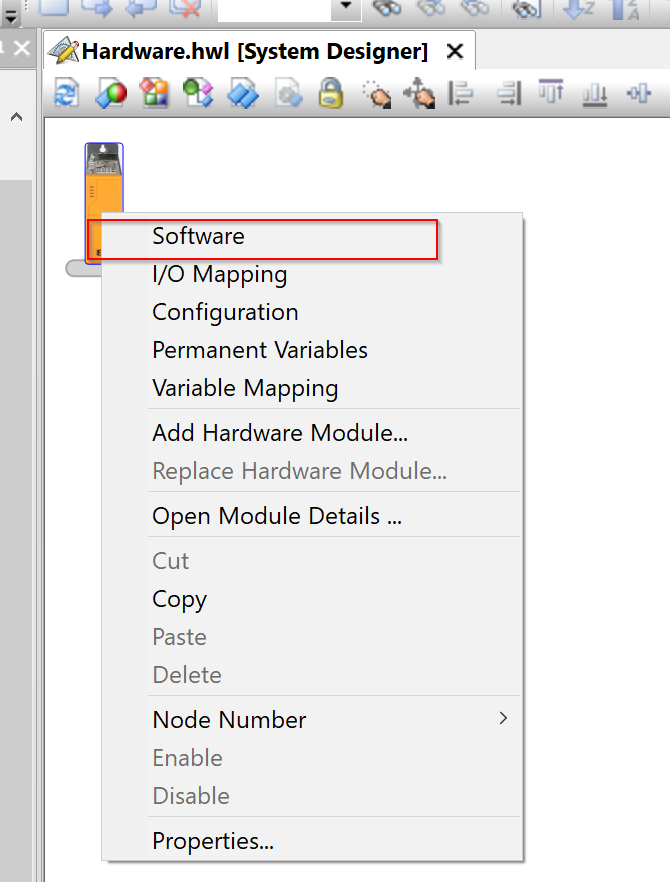Select the orange controller module in designer

click(104, 177)
